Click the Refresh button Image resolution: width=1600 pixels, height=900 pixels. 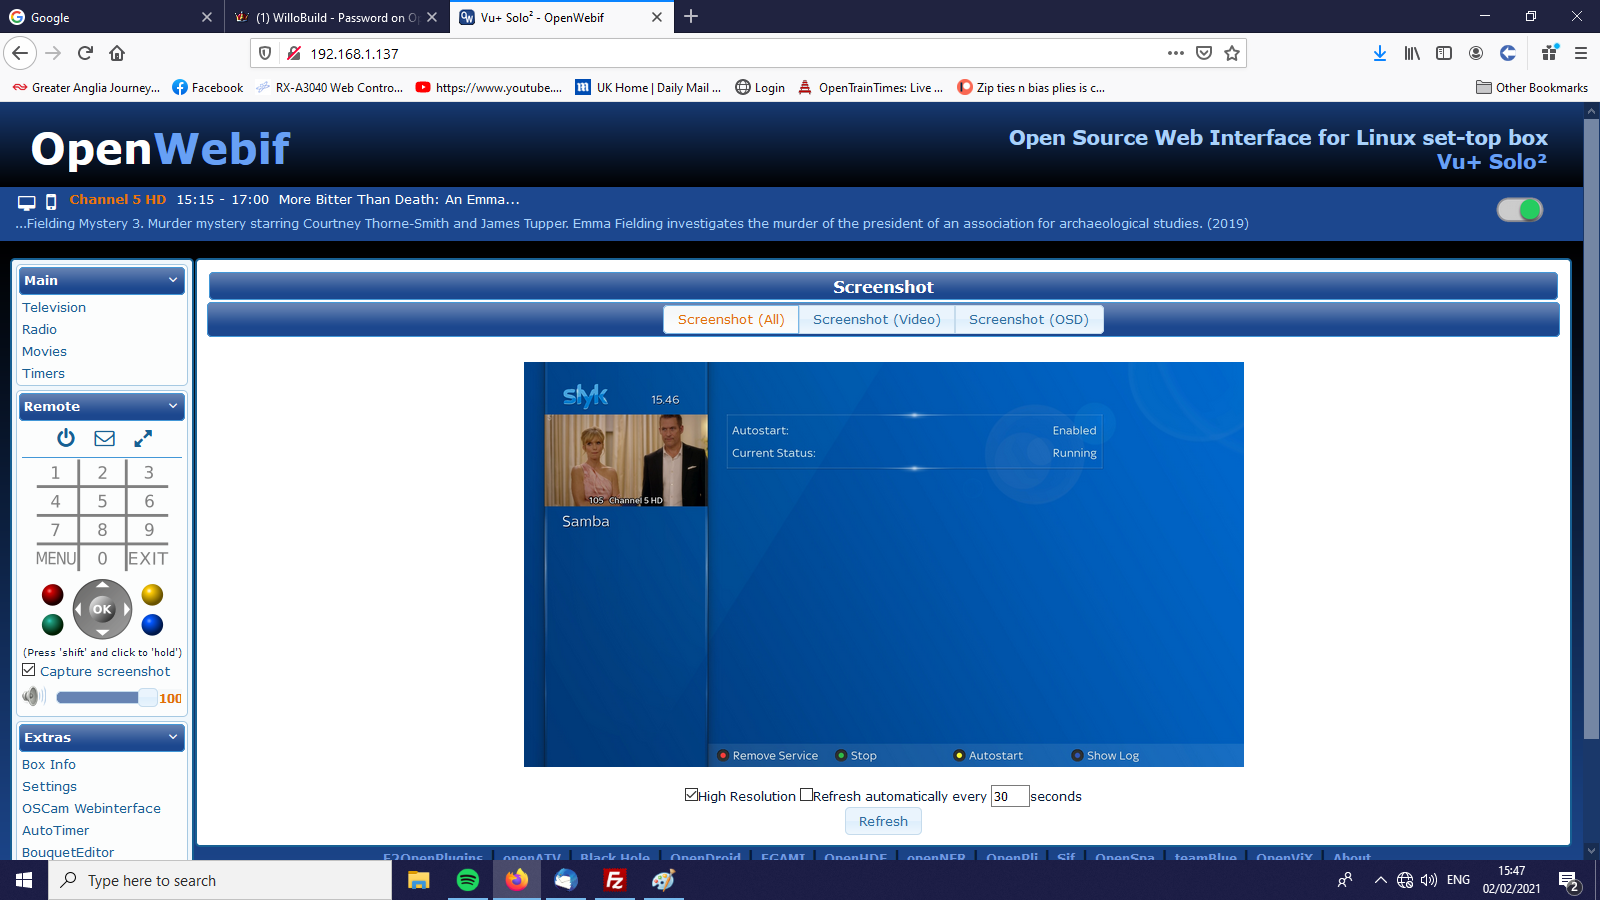pos(883,821)
